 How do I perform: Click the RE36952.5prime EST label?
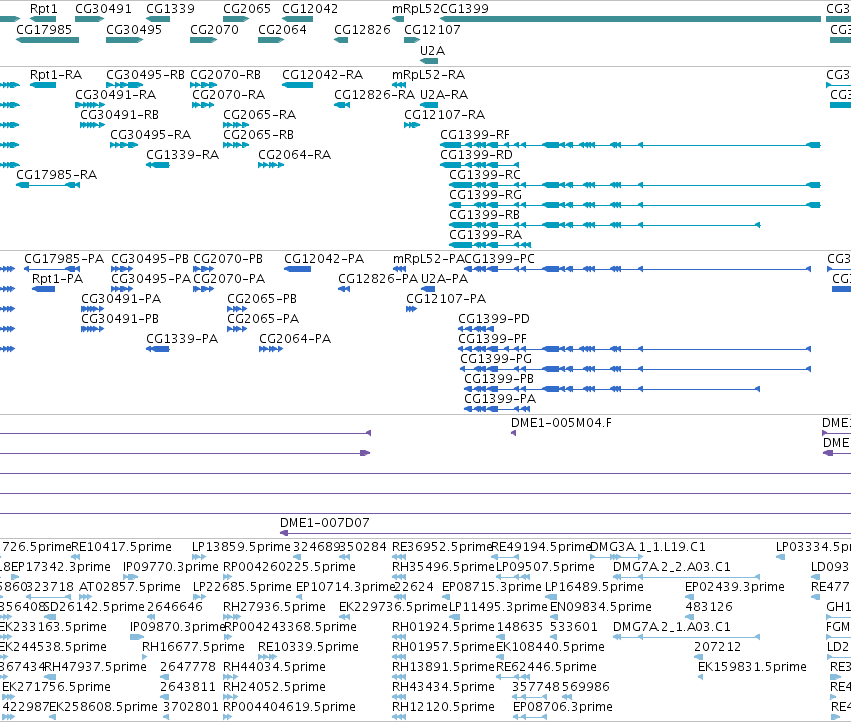tap(442, 547)
